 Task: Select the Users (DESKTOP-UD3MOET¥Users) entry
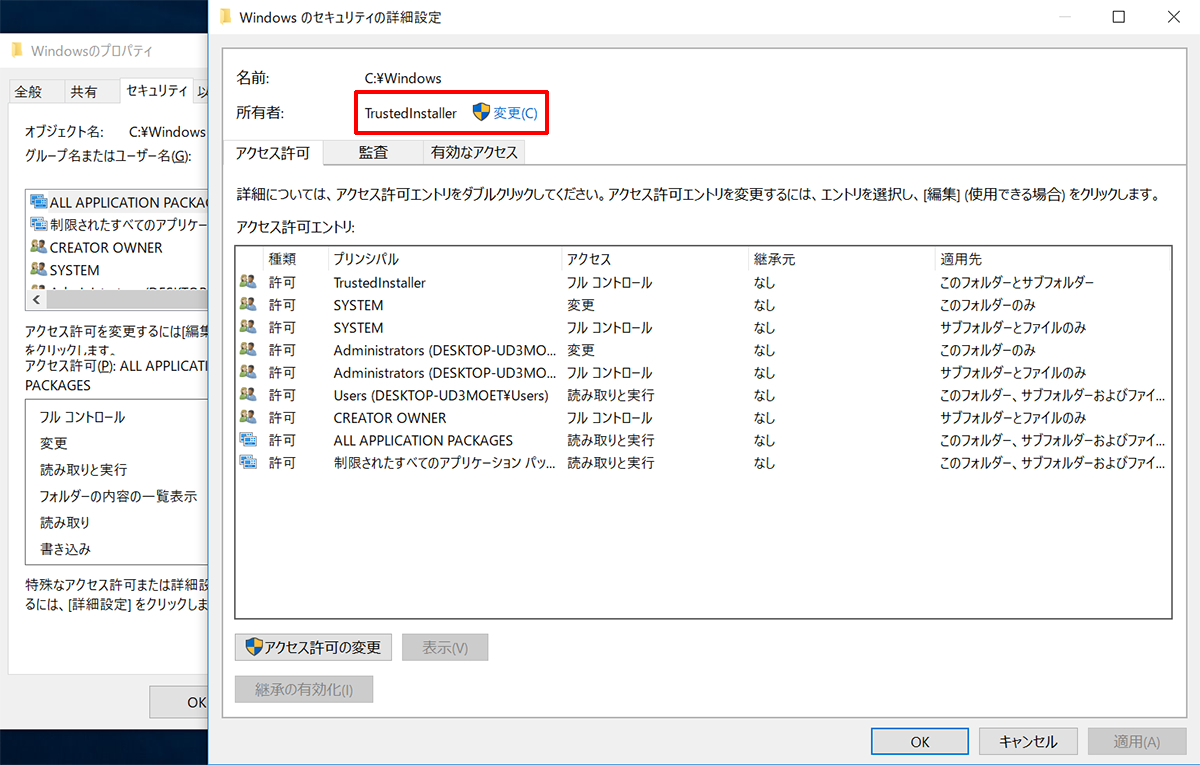[441, 395]
